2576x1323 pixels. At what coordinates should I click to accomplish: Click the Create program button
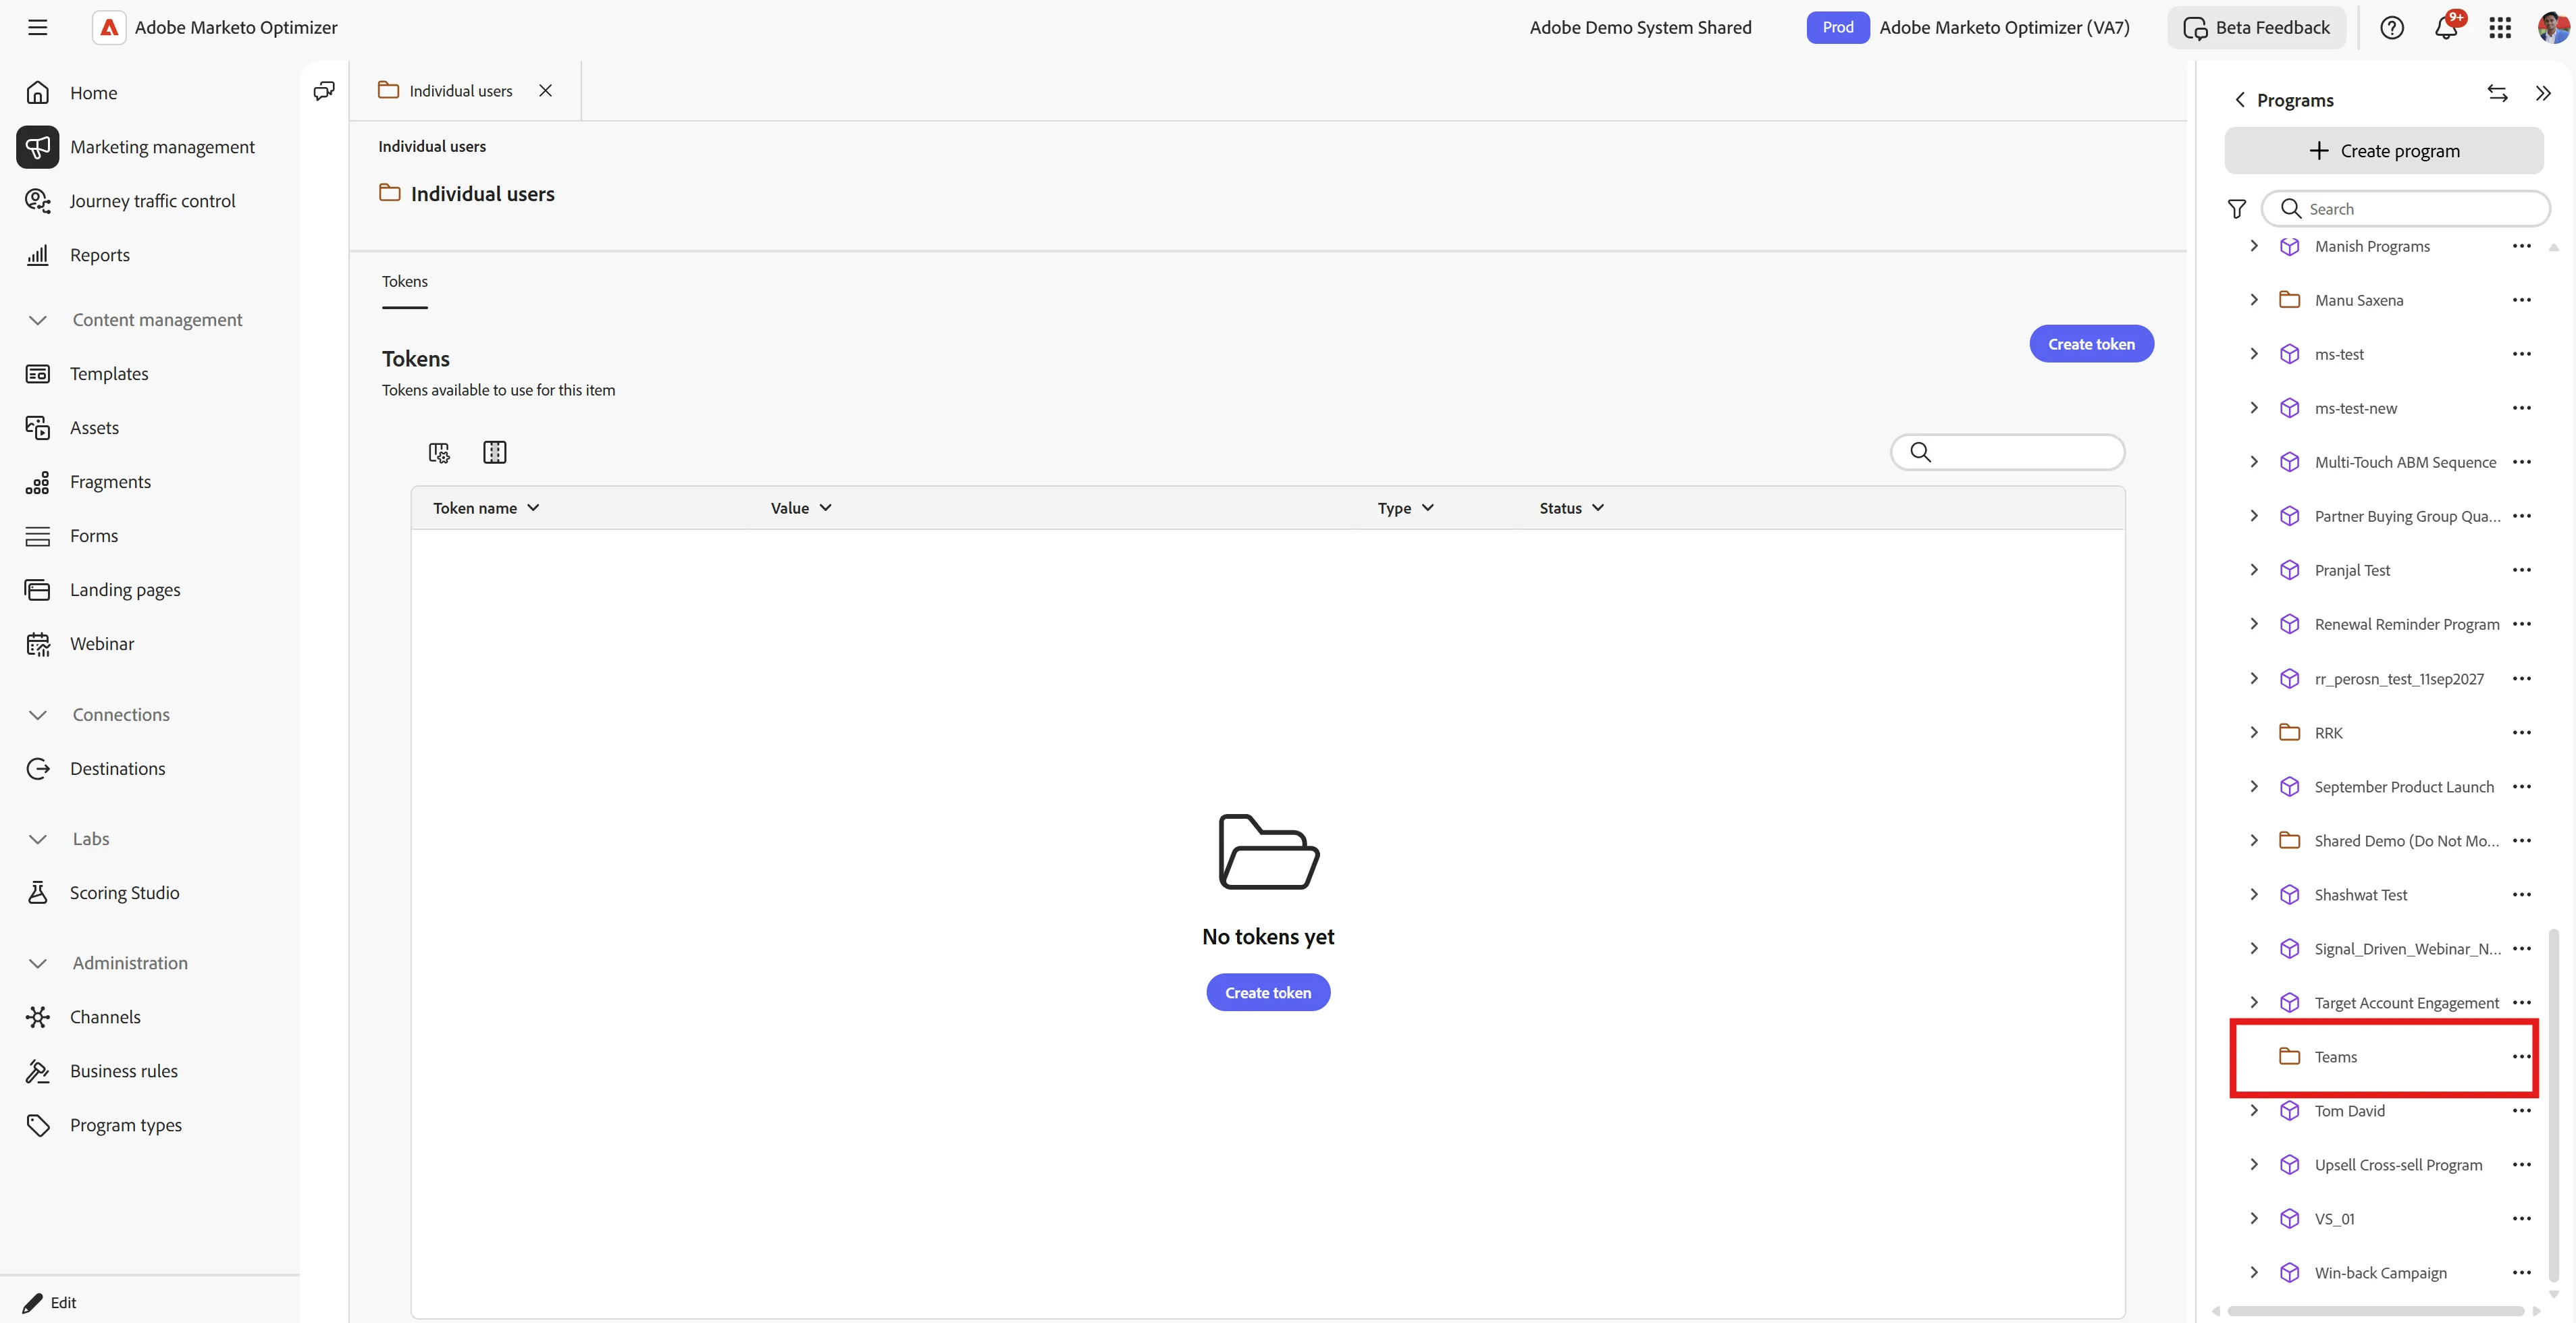click(x=2383, y=151)
